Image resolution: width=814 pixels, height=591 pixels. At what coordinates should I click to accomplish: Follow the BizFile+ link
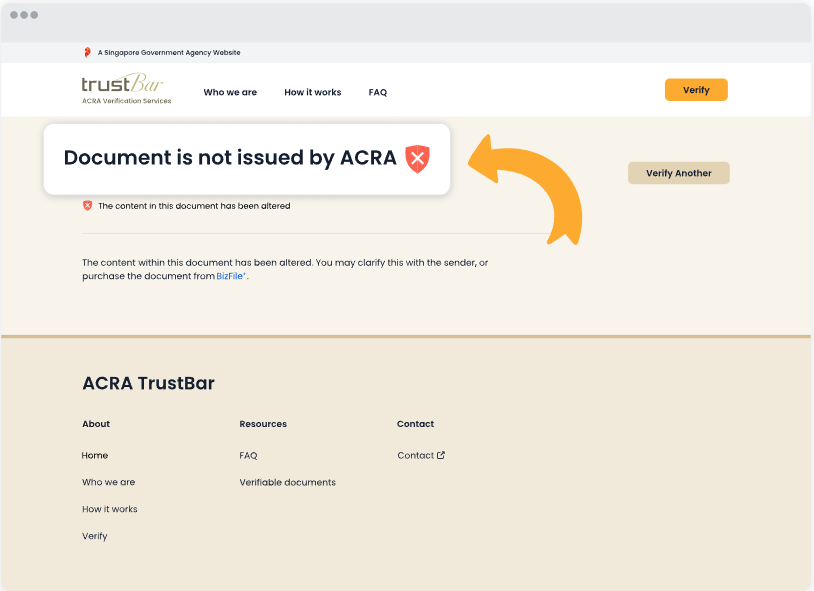pyautogui.click(x=231, y=276)
